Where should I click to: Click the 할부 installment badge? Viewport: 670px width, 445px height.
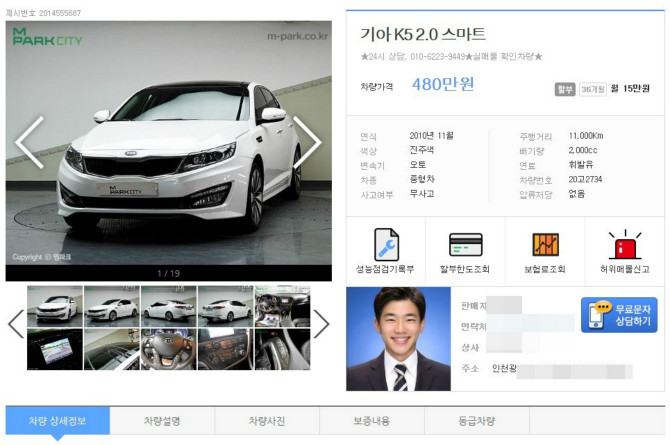(565, 89)
